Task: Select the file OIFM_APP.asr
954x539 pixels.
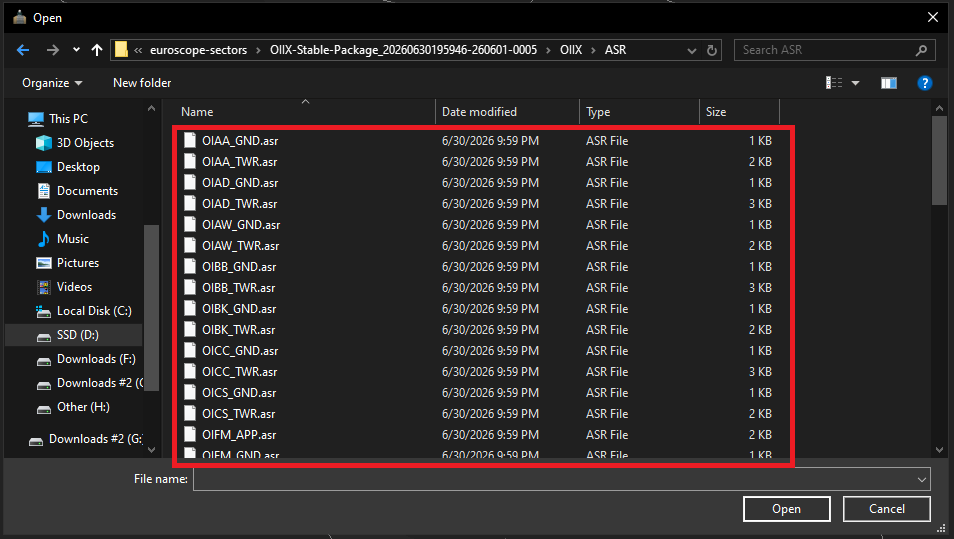Action: pos(238,434)
